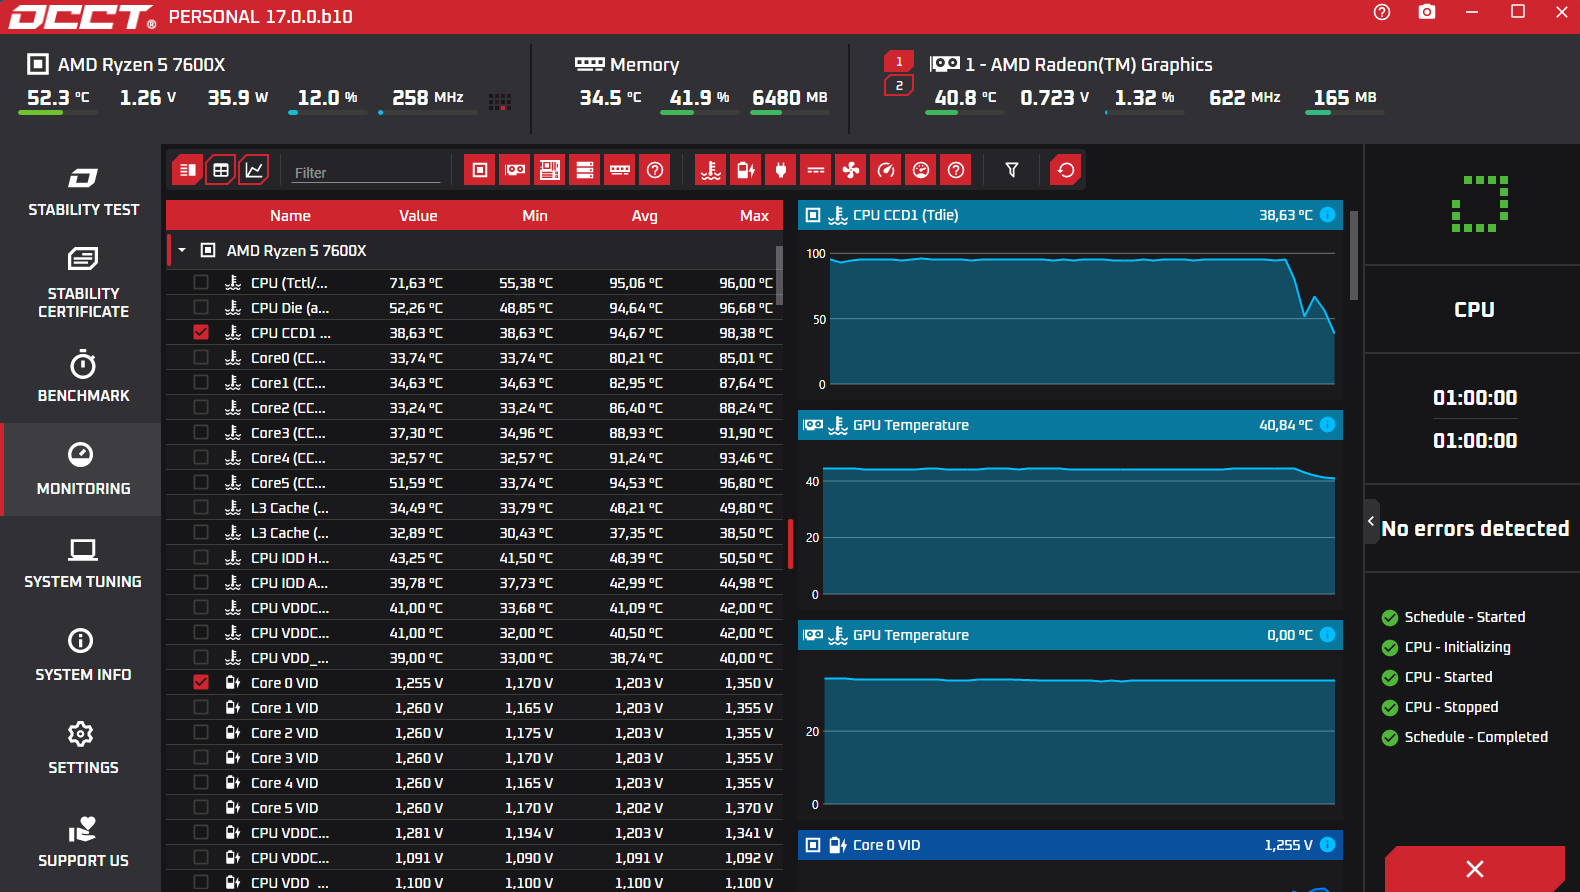1580x892 pixels.
Task: Click the Filter text field
Action: tap(366, 172)
